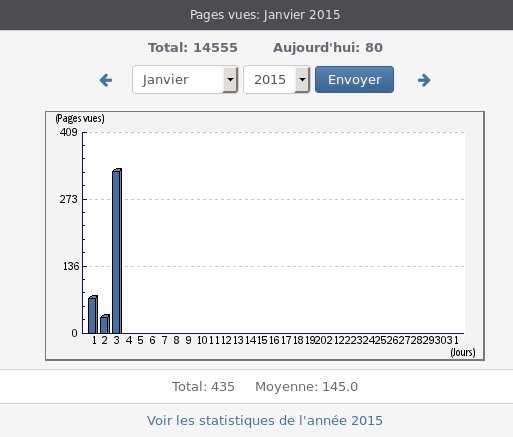Click the 273 y-axis label
Image resolution: width=513 pixels, height=437 pixels.
point(68,199)
